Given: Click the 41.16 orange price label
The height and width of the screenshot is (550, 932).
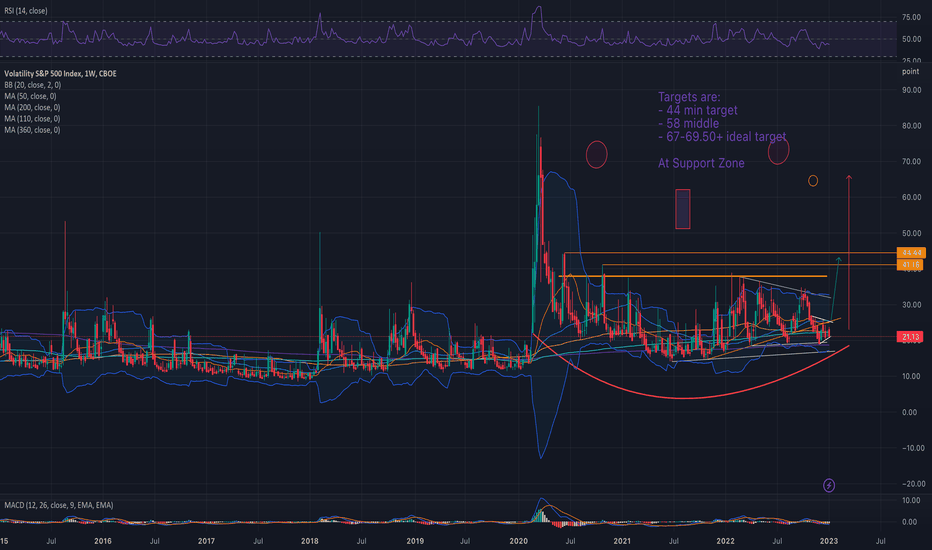Looking at the screenshot, I should coord(911,264).
